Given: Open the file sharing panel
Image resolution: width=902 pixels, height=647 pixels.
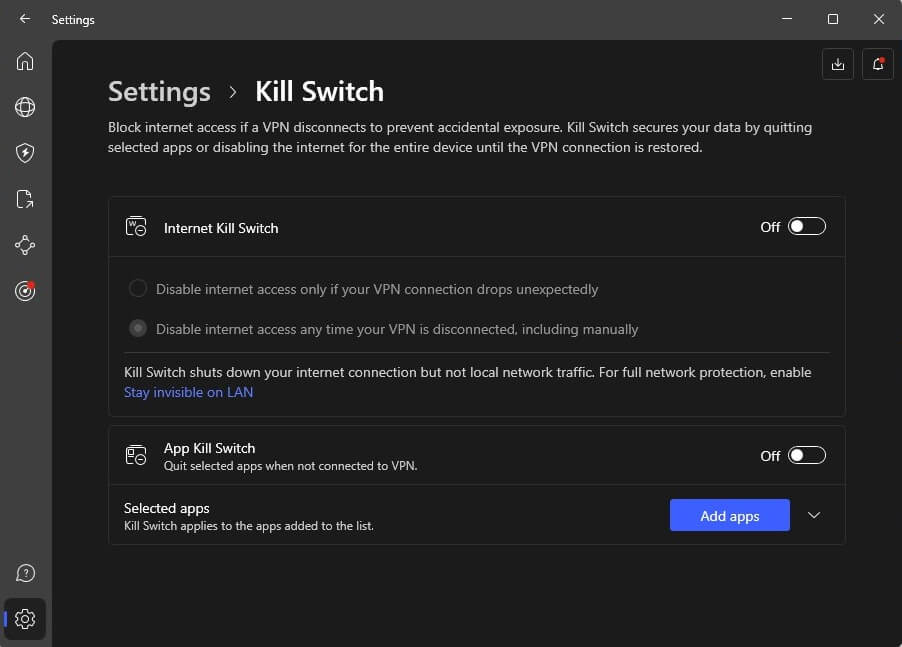Looking at the screenshot, I should (x=25, y=199).
